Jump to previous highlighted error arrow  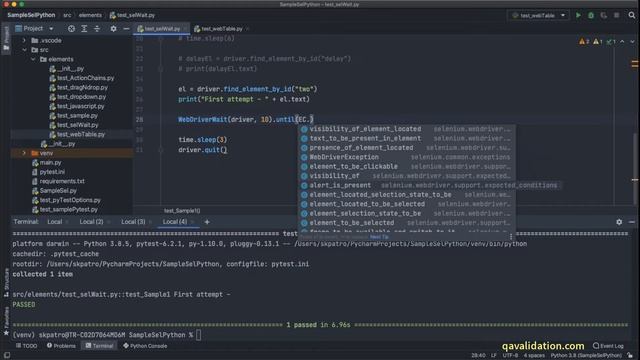(x=622, y=42)
